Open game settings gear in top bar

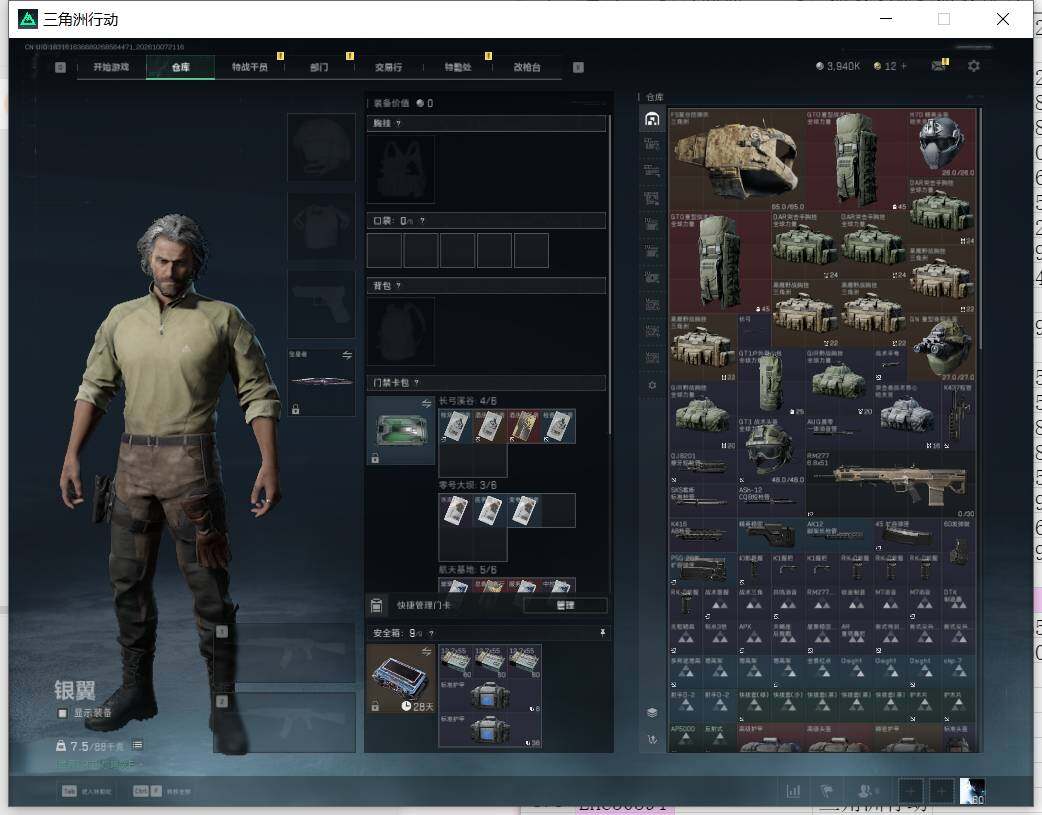click(974, 66)
